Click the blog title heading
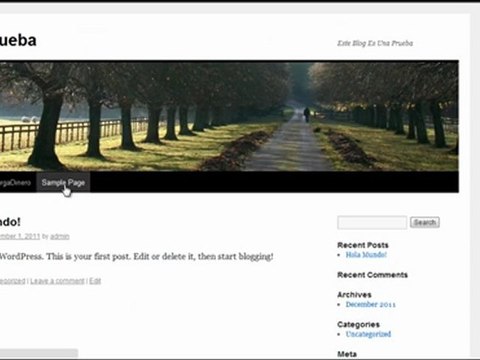Viewport: 480px width, 360px height. tap(18, 40)
